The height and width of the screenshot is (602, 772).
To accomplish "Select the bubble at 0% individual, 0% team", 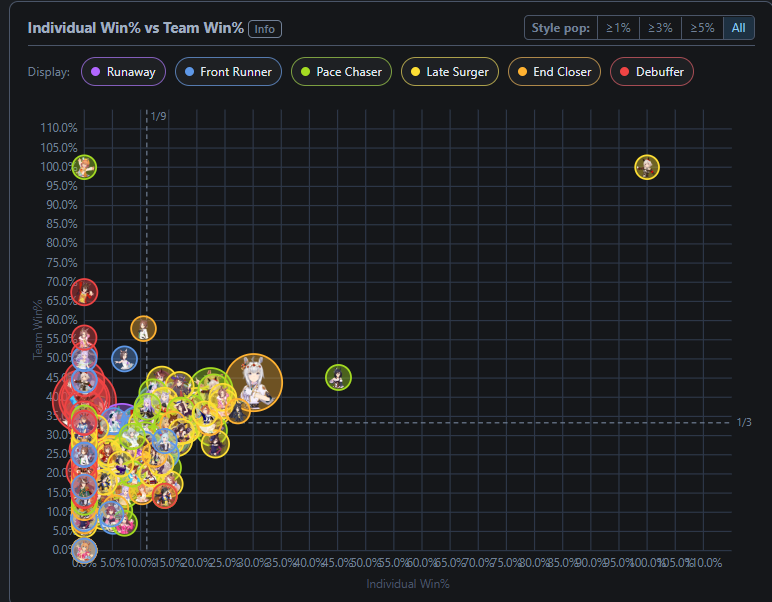I will point(84,550).
